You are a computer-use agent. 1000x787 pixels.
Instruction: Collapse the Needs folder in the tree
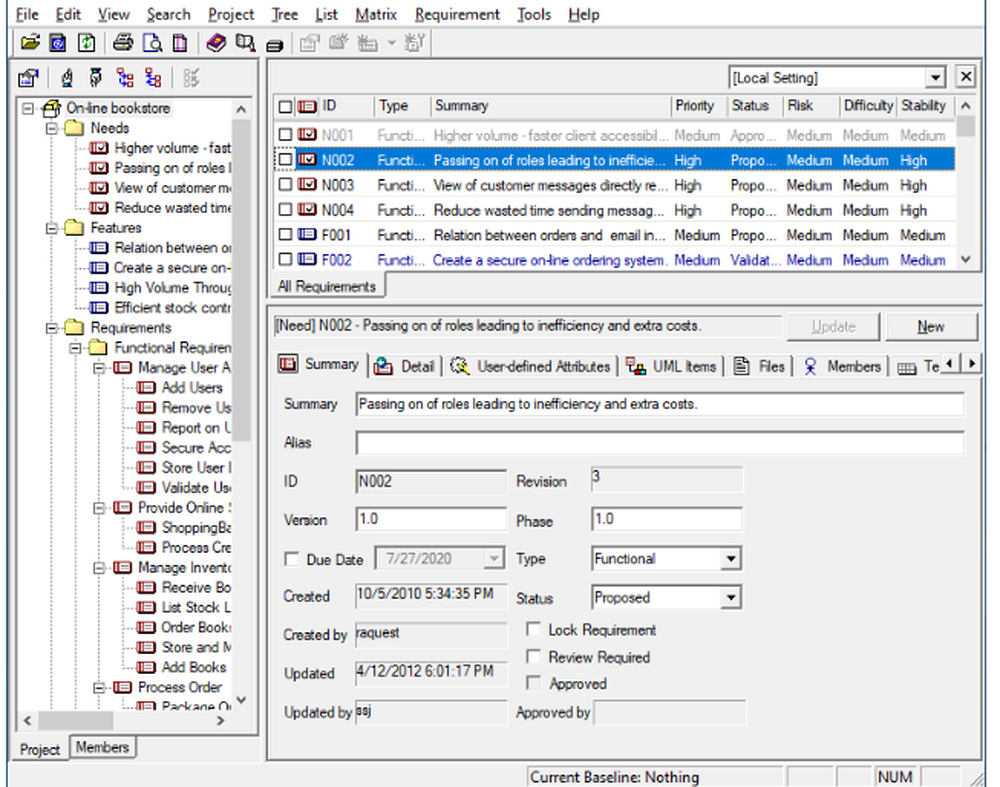[51, 128]
